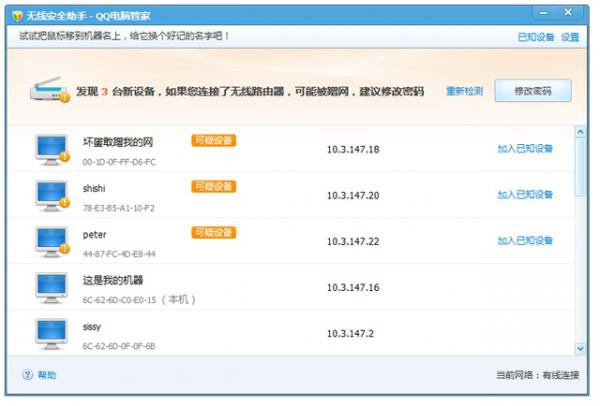
Task: Click MAC address 78-E3-B5-A1-10-F2
Action: click(x=119, y=208)
